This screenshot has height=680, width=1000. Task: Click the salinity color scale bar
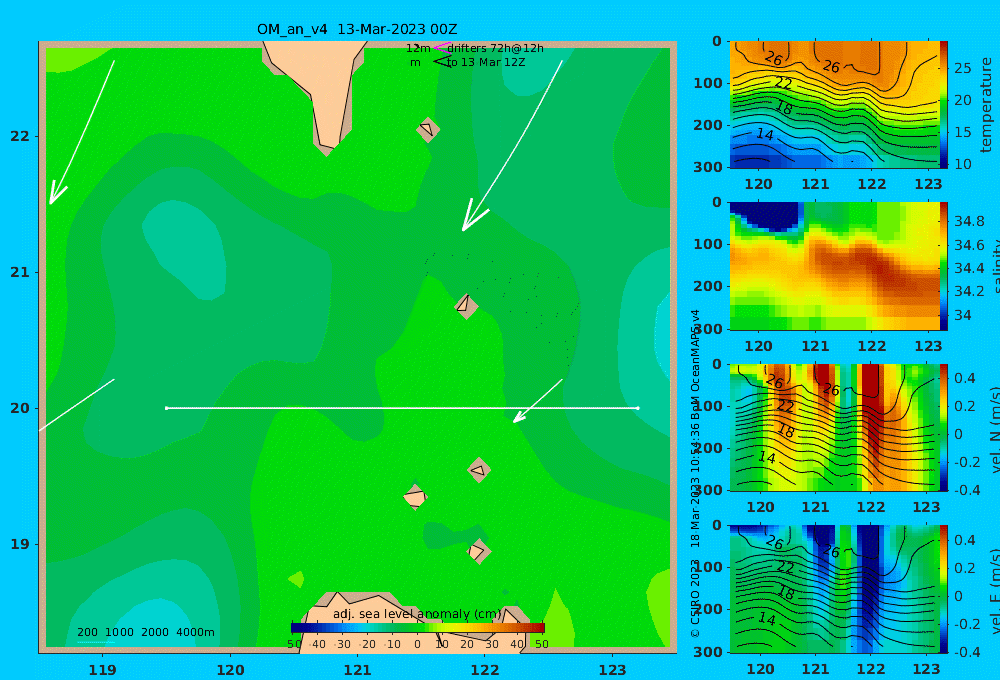pos(944,266)
